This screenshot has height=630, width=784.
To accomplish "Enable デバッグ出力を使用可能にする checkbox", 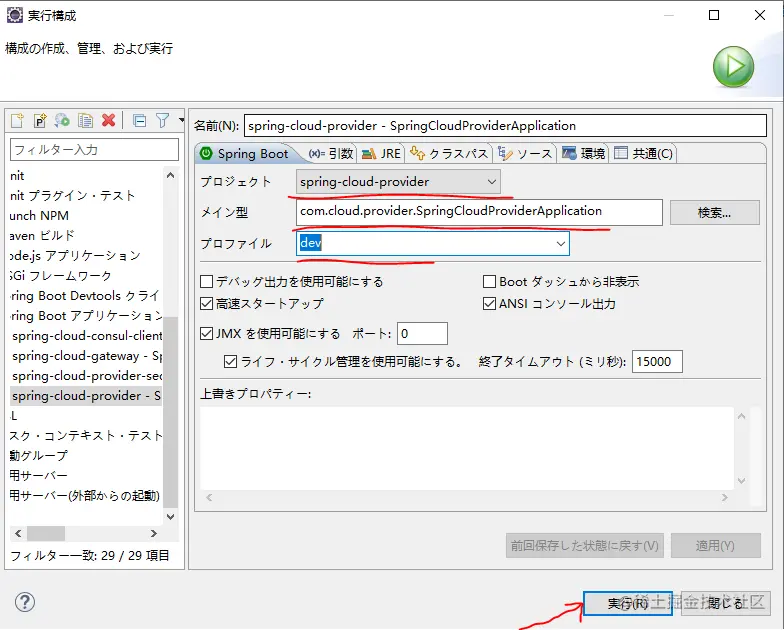I will pos(206,282).
